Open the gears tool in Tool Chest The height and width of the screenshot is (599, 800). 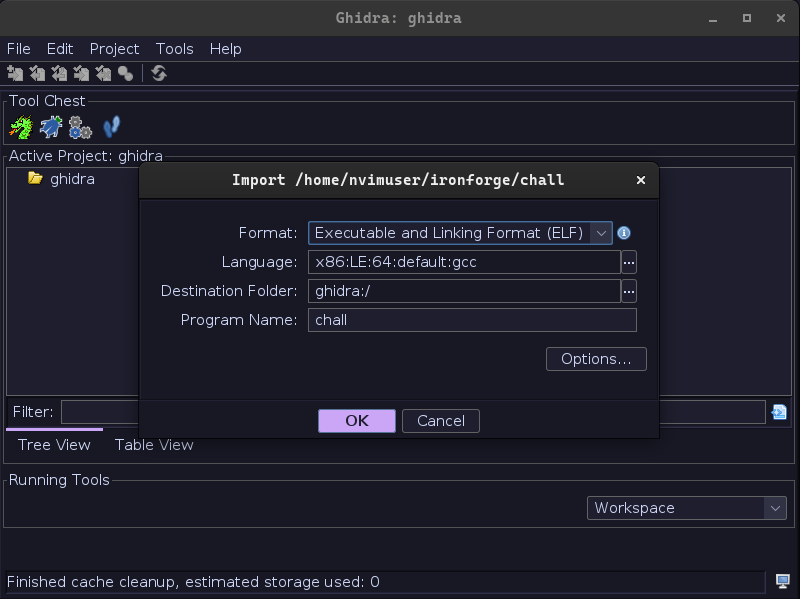[80, 127]
